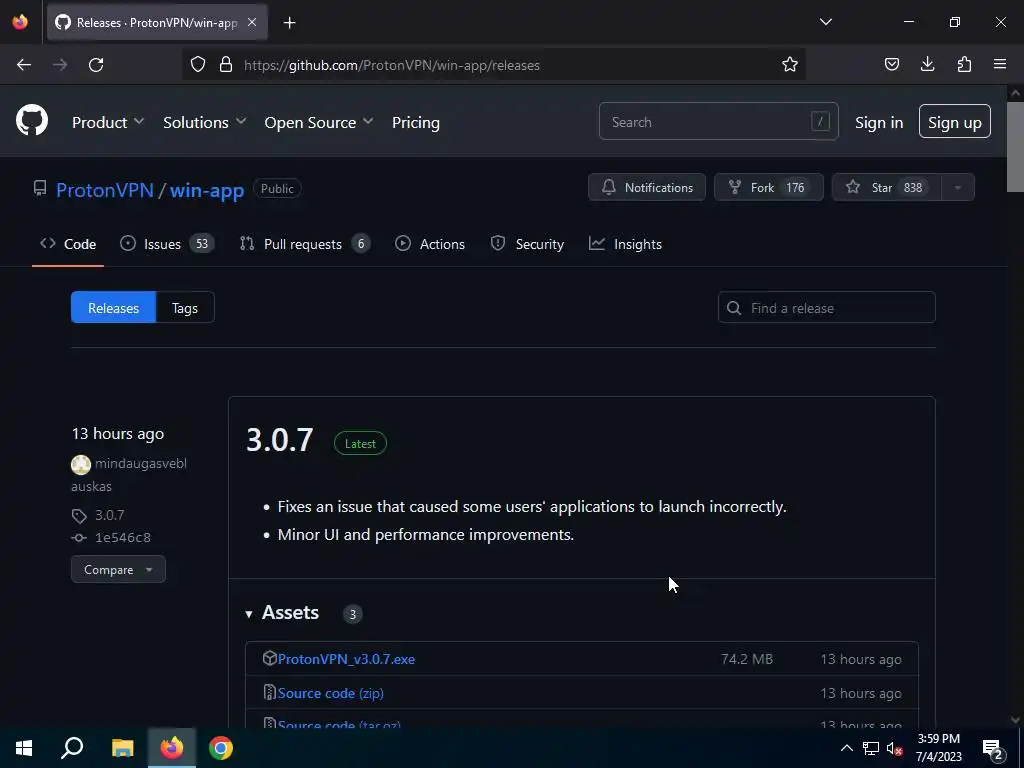
Task: Open the Firefox downloads panel
Action: click(x=927, y=64)
